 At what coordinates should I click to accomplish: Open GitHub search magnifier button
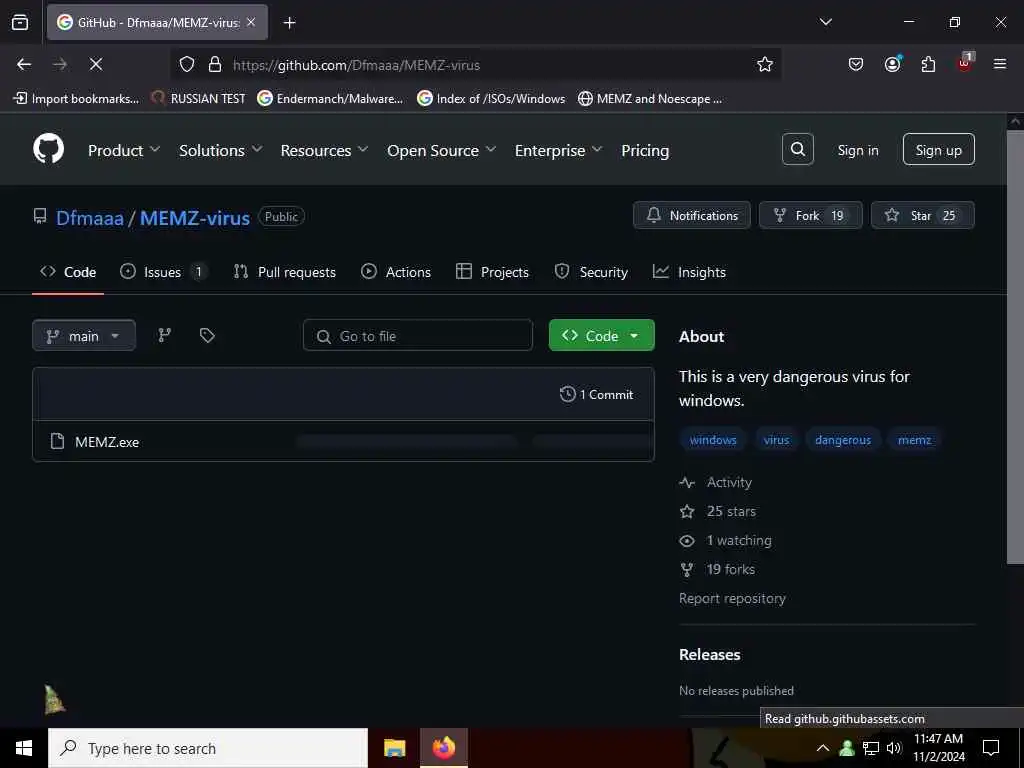[797, 149]
